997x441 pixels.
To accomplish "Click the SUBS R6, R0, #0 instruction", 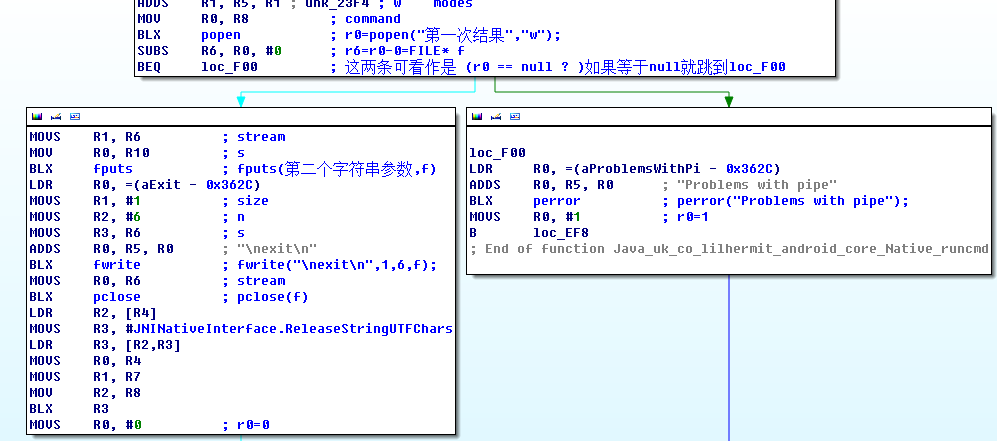I will pos(210,51).
